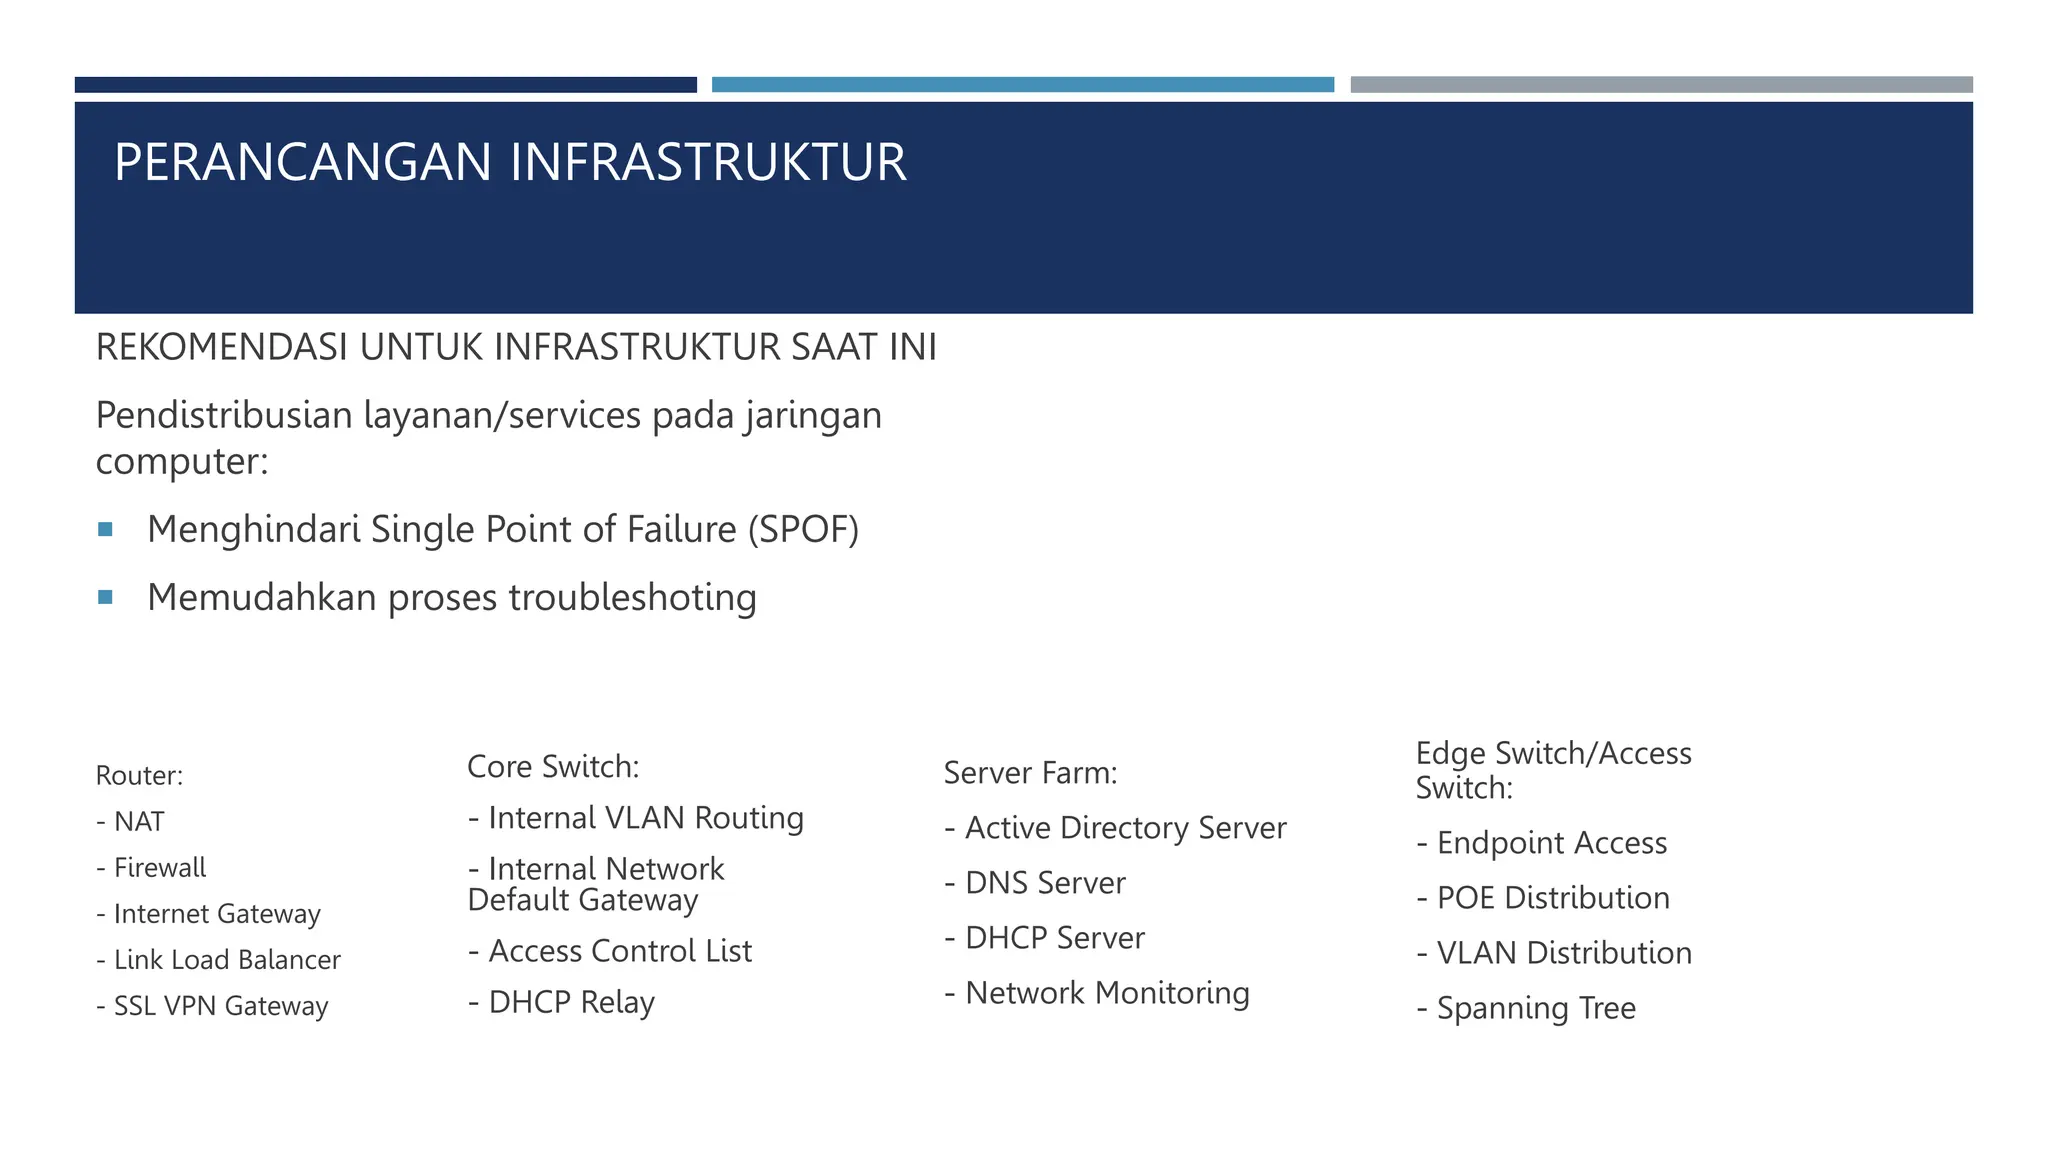
Task: Select the REKOMENDASI UNTUK INFRASTRUKTUR SAAT INI heading
Action: pyautogui.click(x=516, y=347)
